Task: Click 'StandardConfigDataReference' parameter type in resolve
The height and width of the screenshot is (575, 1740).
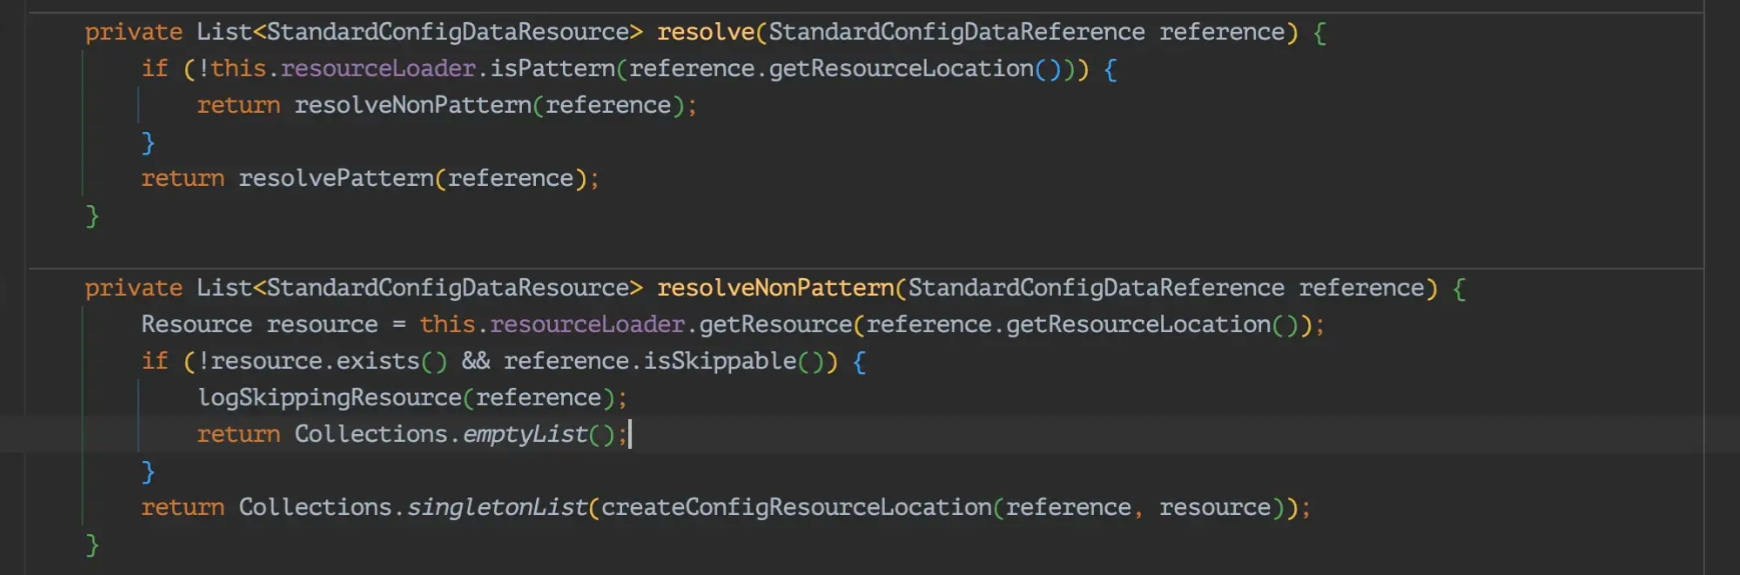Action: 956,32
